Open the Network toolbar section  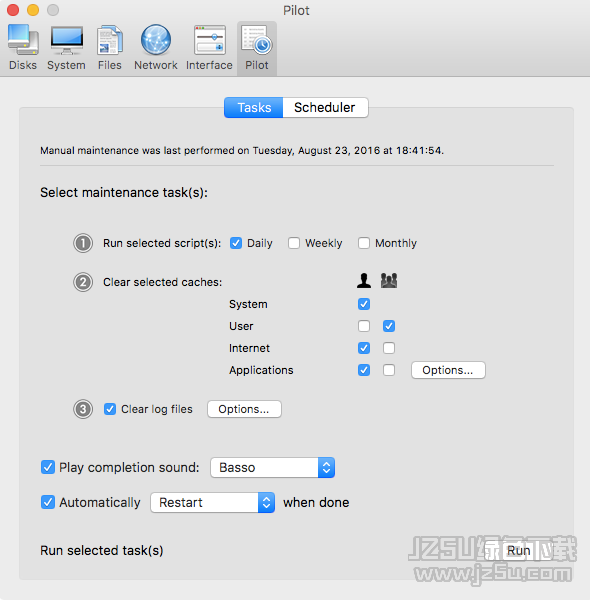pos(156,48)
